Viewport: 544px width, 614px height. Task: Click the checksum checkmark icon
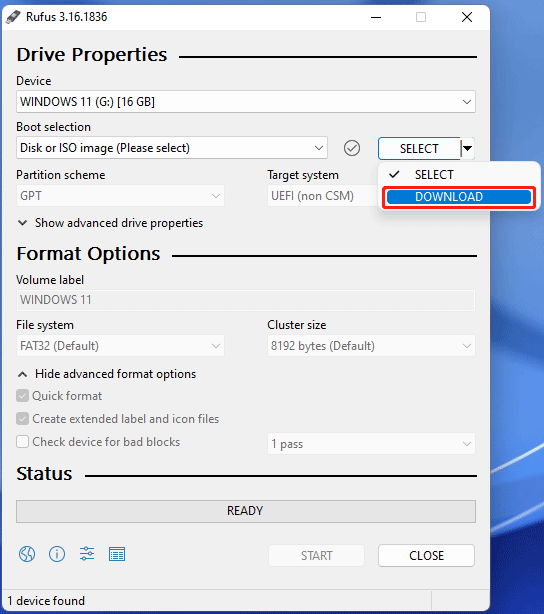pyautogui.click(x=352, y=148)
